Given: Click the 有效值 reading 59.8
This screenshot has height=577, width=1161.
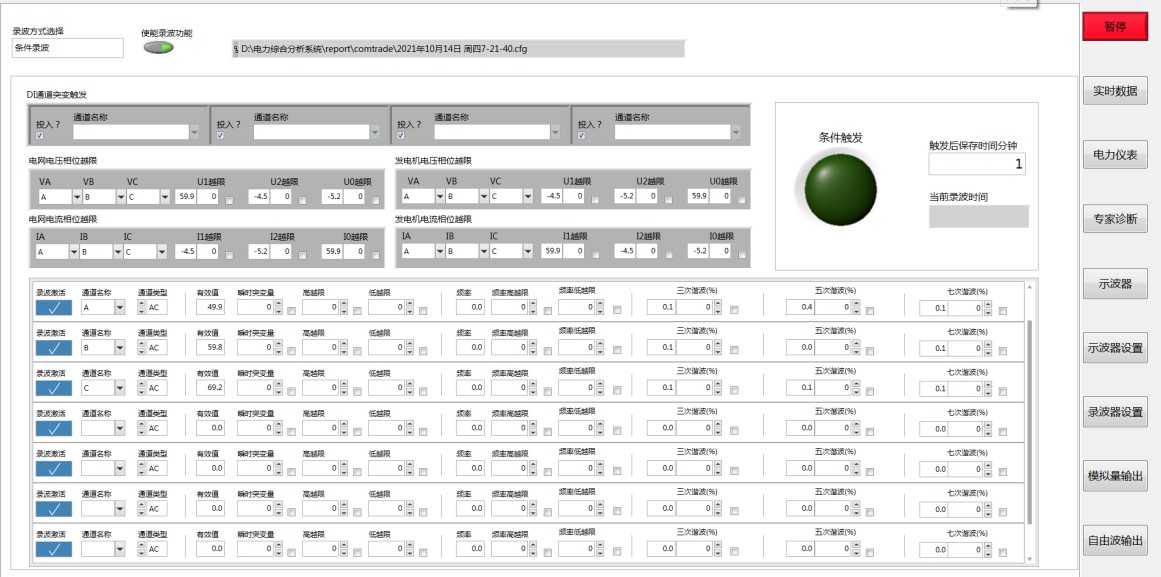Looking at the screenshot, I should [x=210, y=347].
